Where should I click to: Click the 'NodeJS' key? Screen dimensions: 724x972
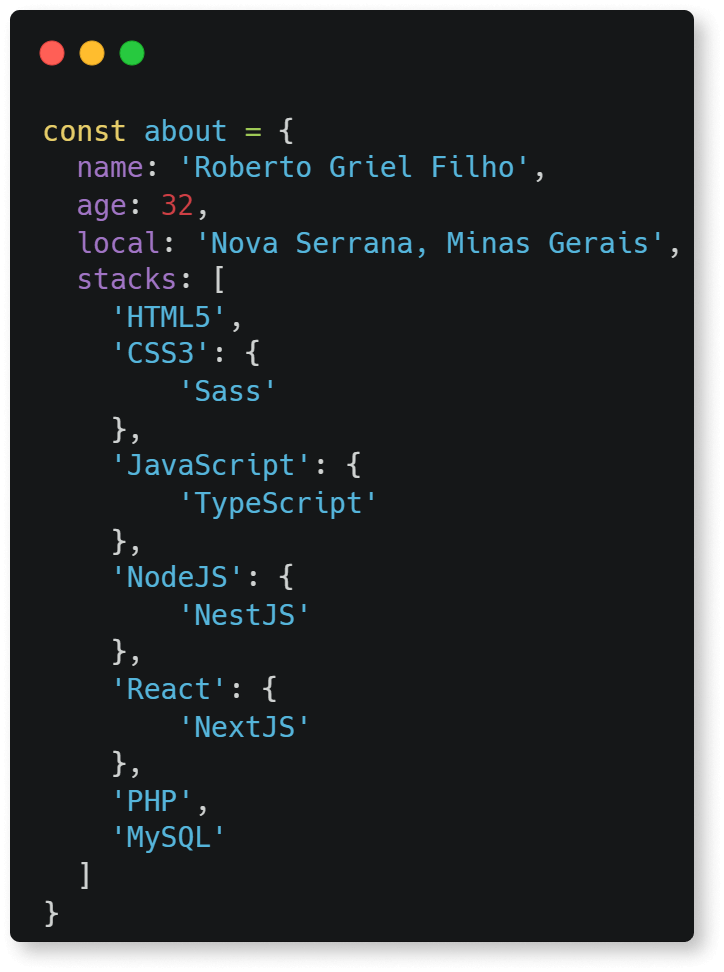[177, 578]
